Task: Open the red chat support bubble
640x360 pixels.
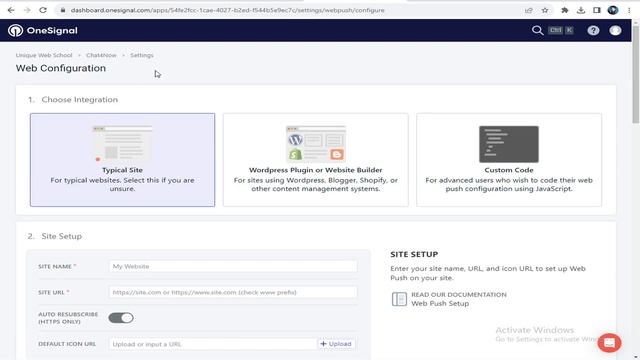Action: coord(609,343)
